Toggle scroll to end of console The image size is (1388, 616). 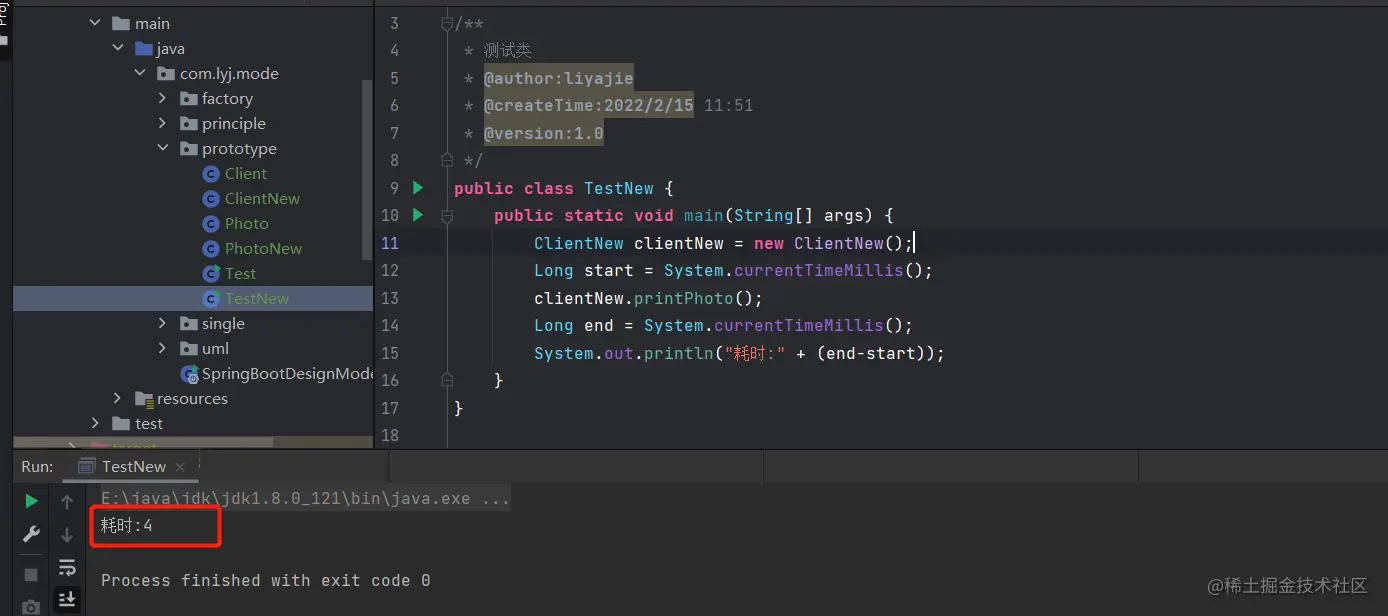(x=67, y=599)
